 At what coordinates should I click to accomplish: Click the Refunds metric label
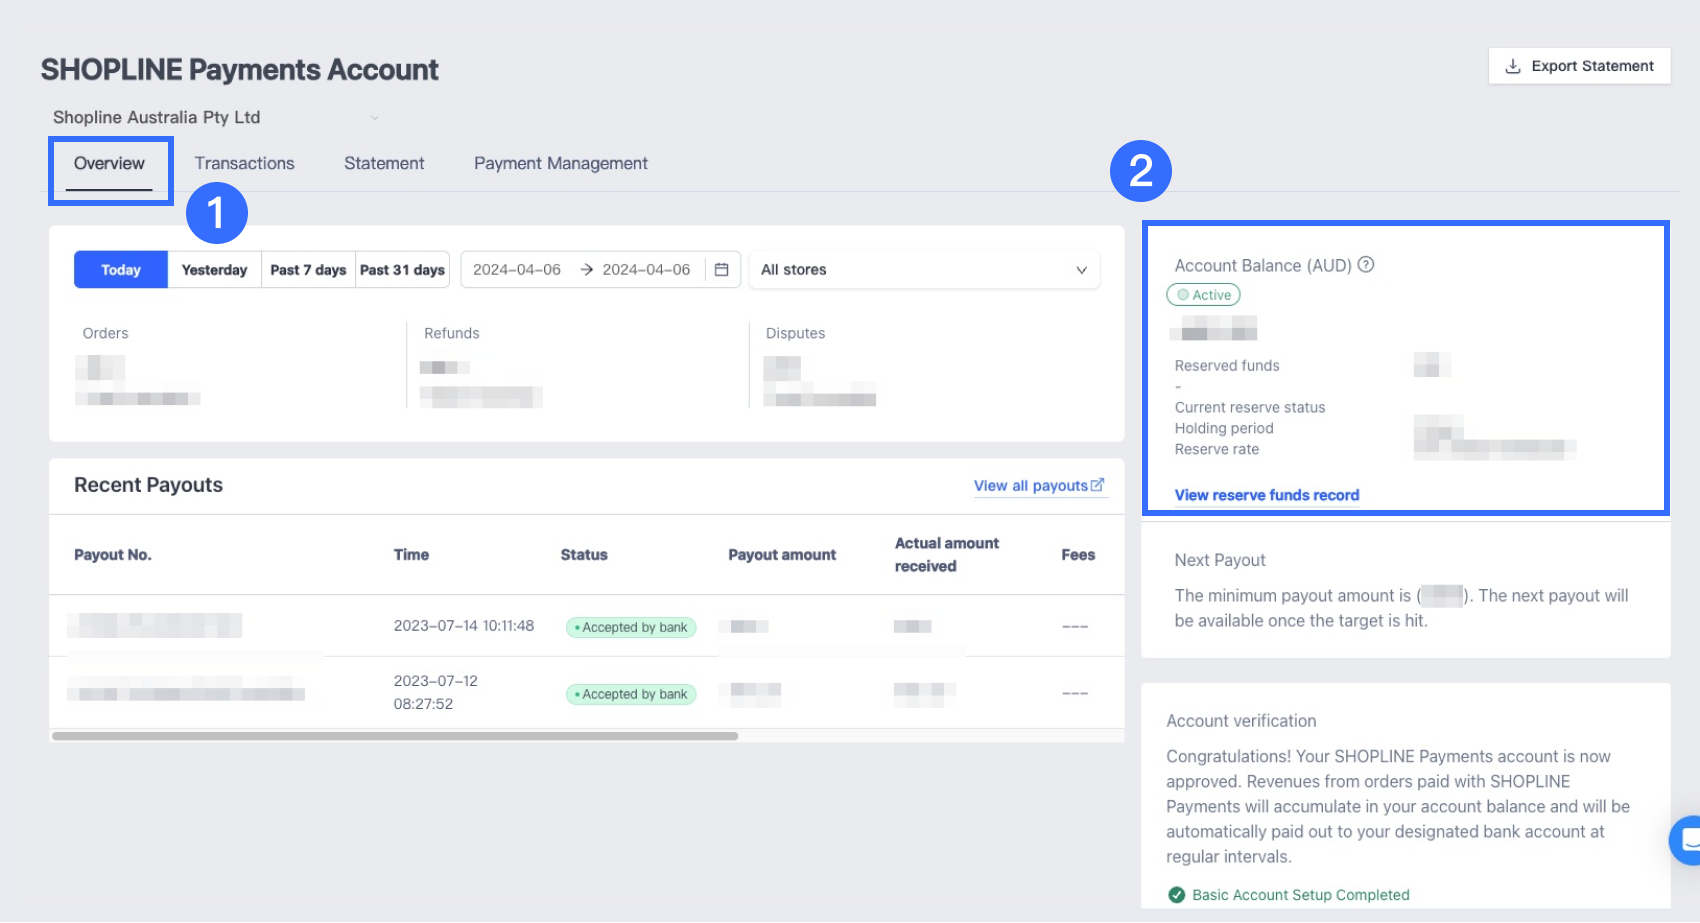point(452,333)
